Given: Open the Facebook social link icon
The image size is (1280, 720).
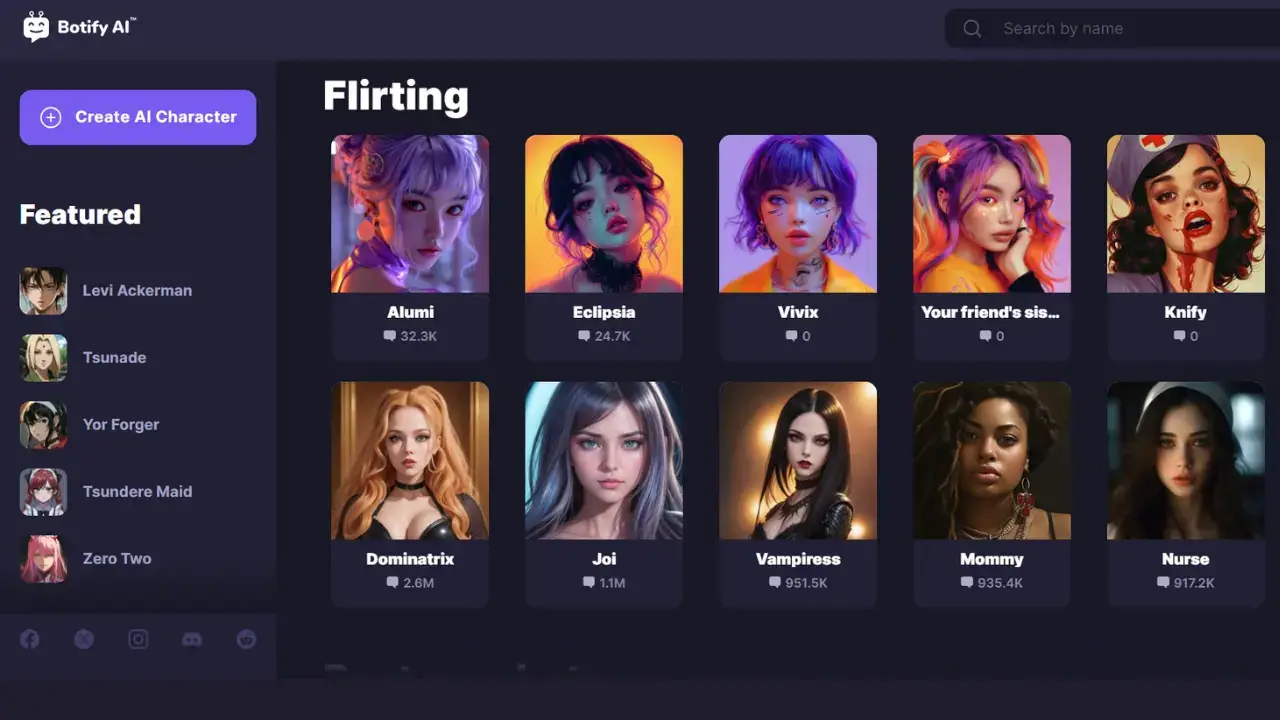Looking at the screenshot, I should (x=30, y=639).
